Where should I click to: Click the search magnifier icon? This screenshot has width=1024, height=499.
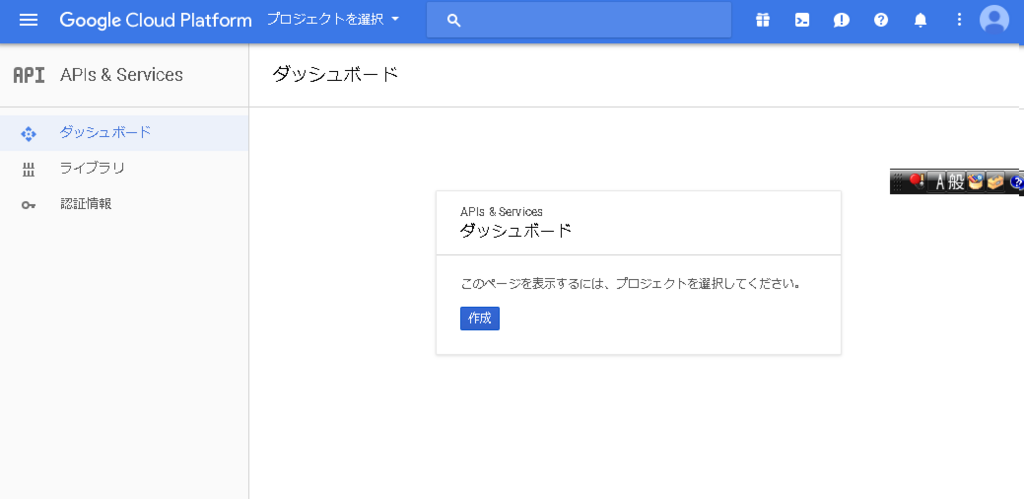(x=454, y=20)
